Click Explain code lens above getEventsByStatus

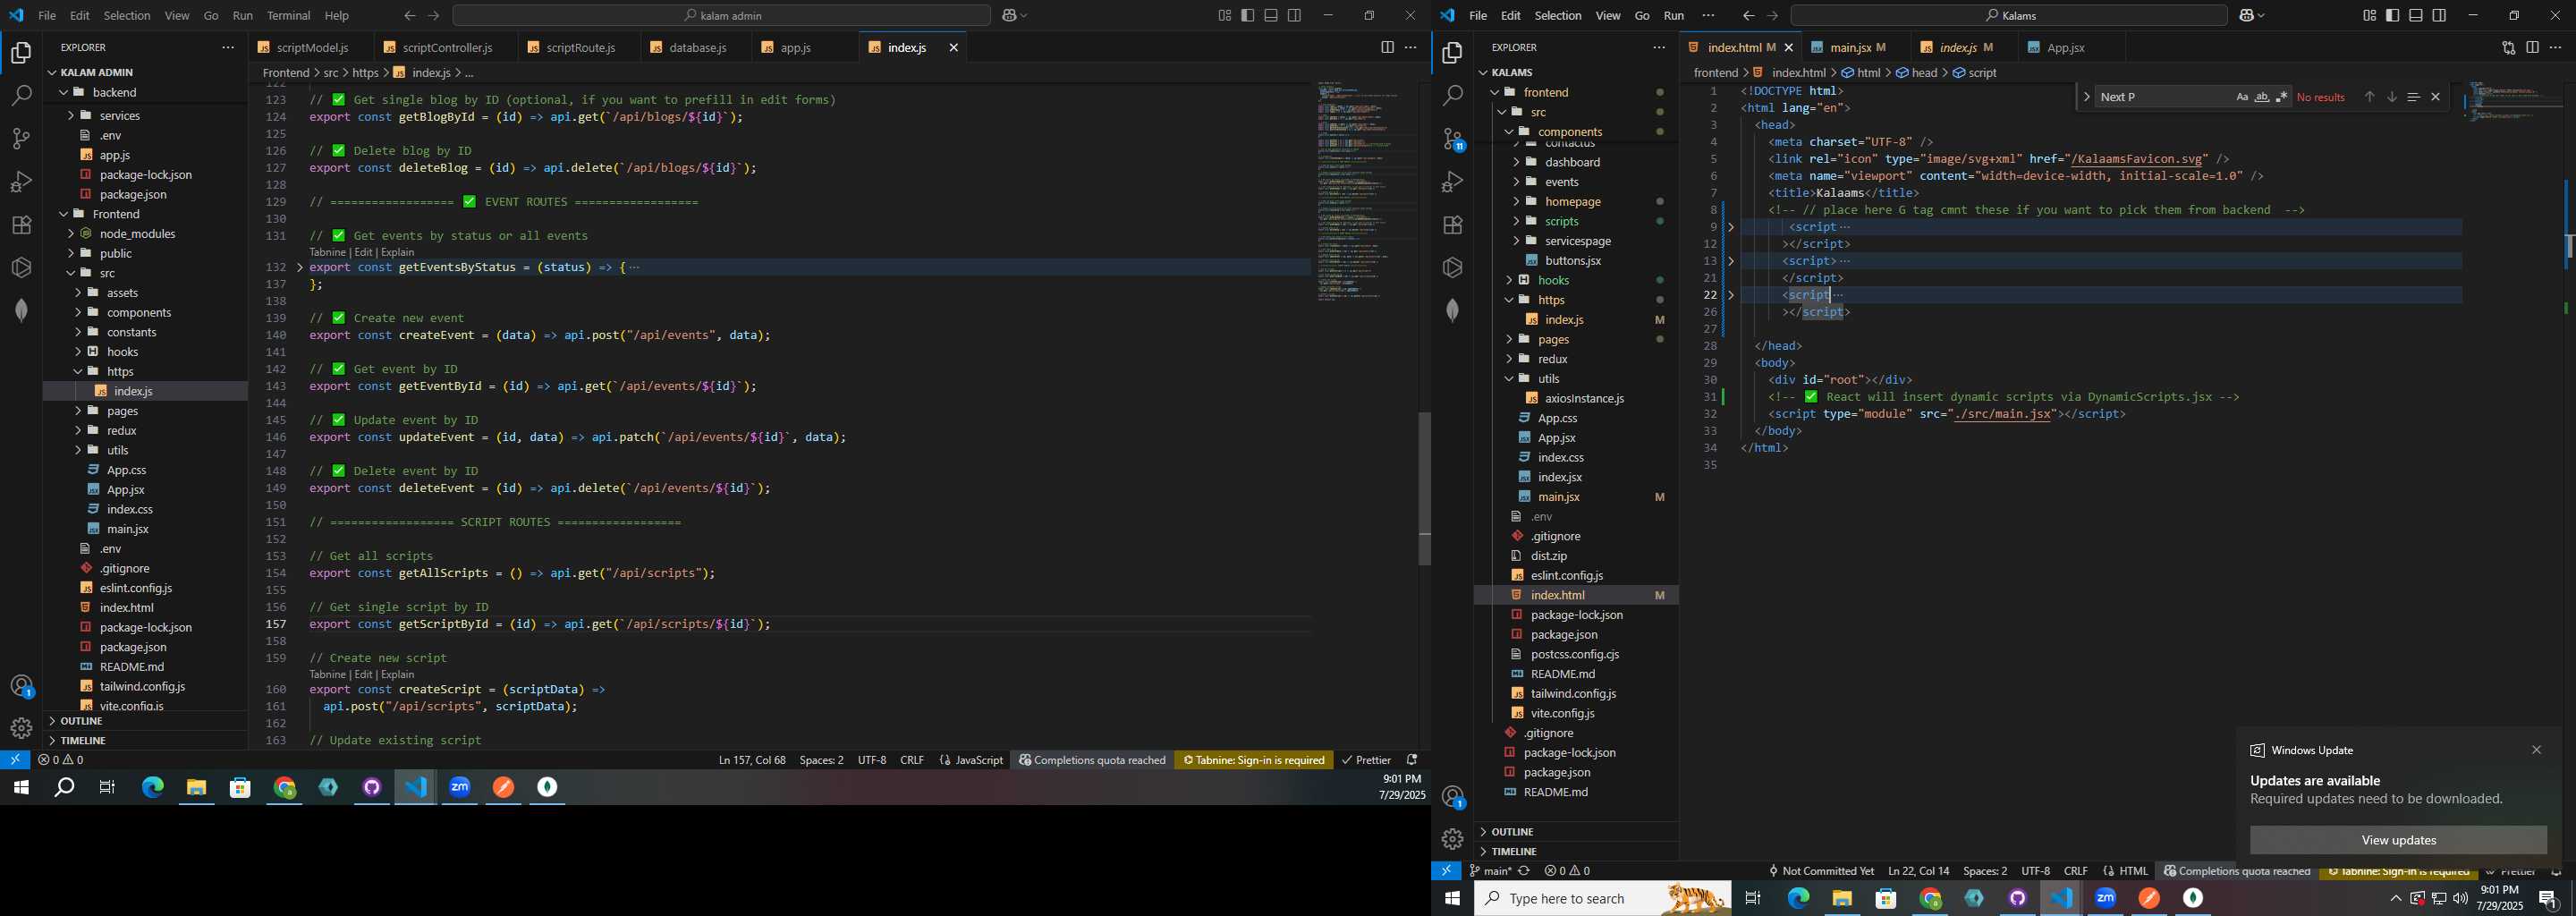pos(398,252)
